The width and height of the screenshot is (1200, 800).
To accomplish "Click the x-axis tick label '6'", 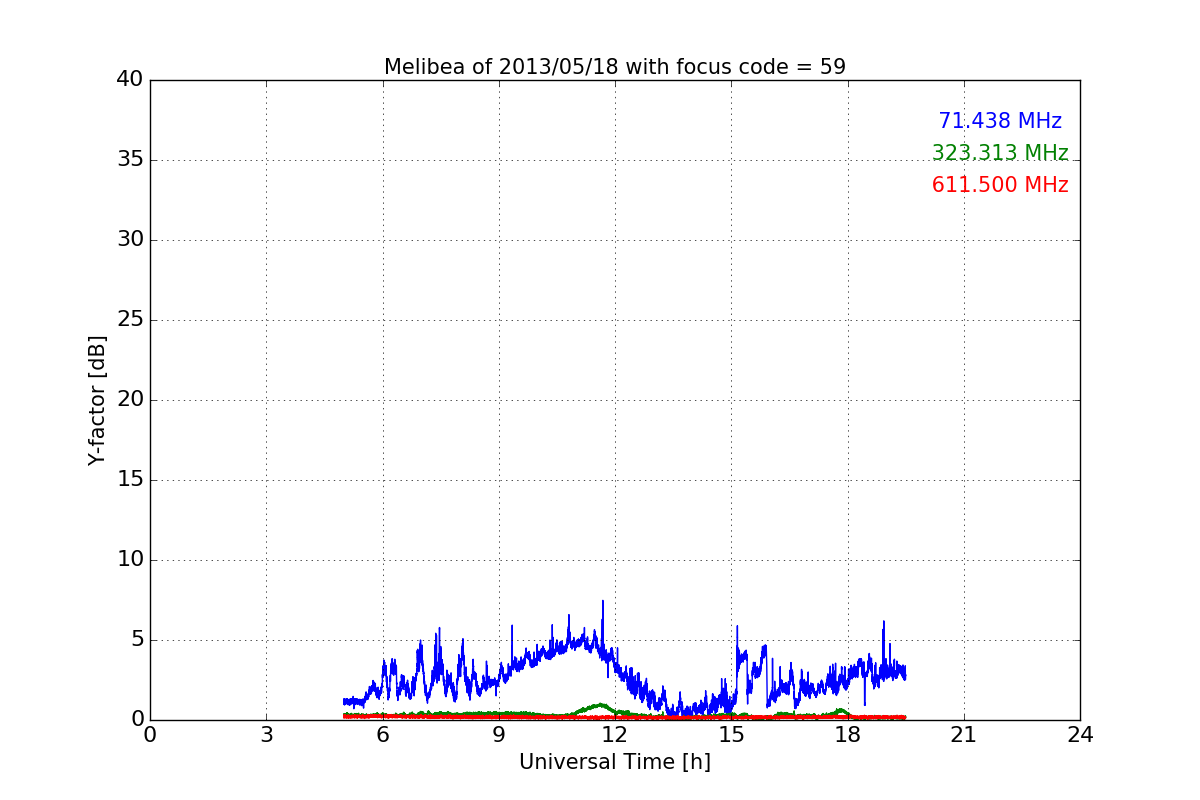I will tap(383, 735).
